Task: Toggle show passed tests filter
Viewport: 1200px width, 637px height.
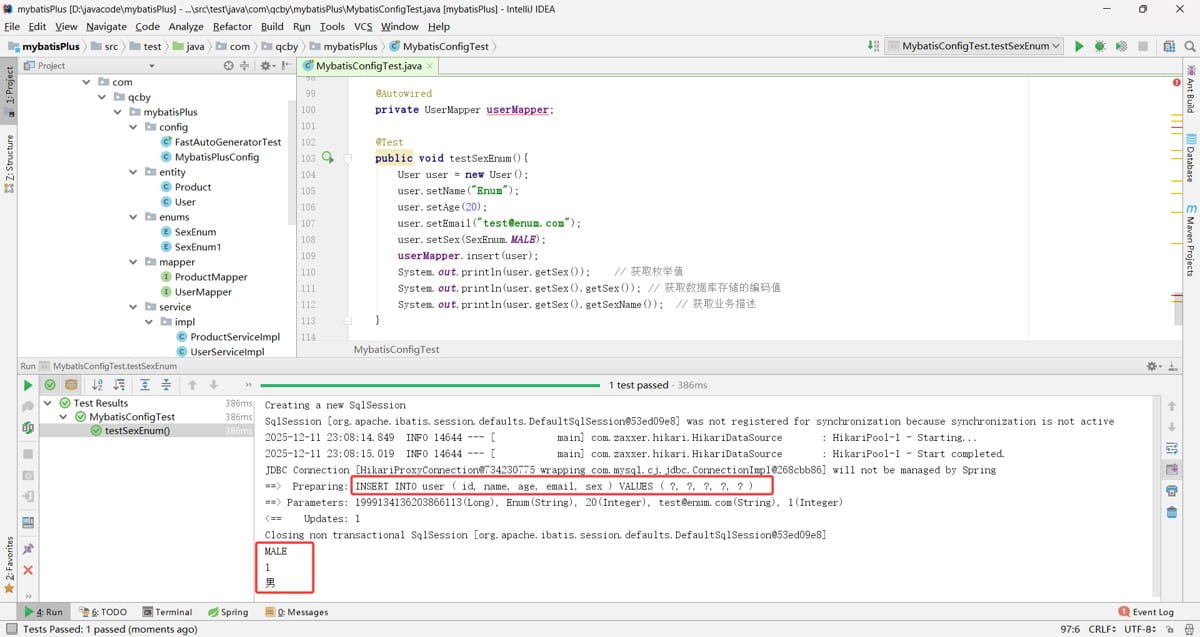Action: tap(50, 385)
